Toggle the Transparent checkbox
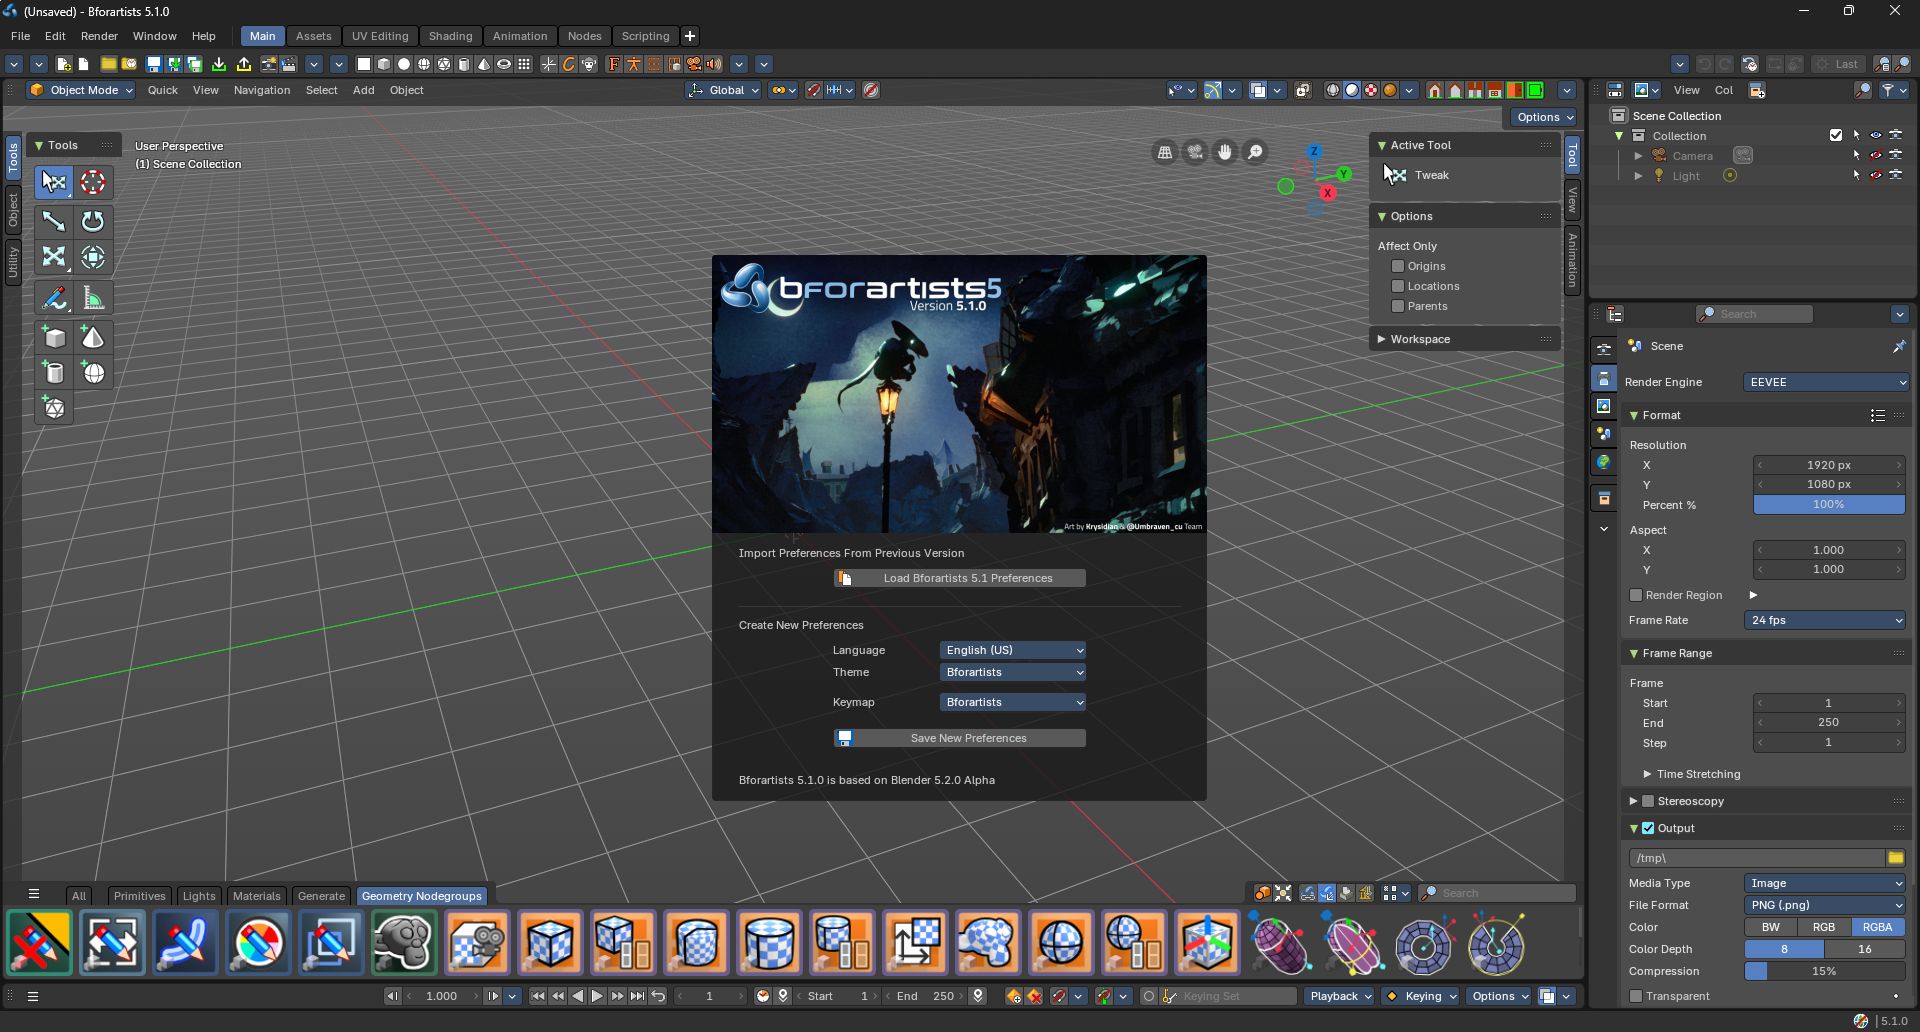 coord(1636,996)
